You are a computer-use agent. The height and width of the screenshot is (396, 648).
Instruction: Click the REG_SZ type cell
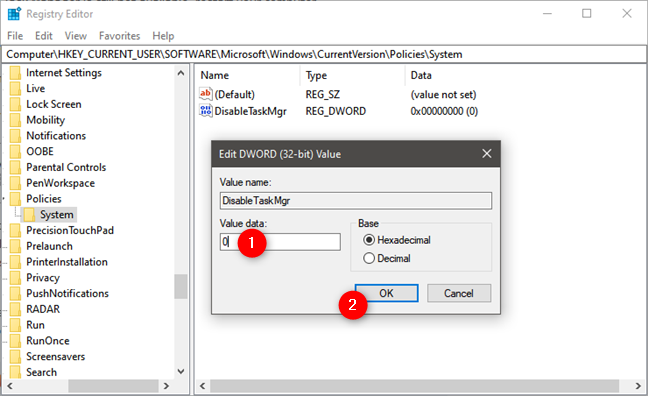pyautogui.click(x=323, y=94)
